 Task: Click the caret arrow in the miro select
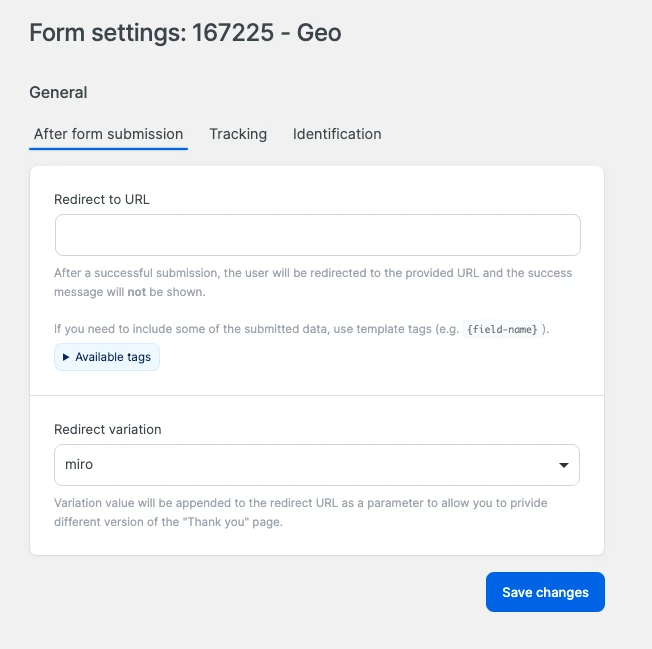[x=564, y=465]
